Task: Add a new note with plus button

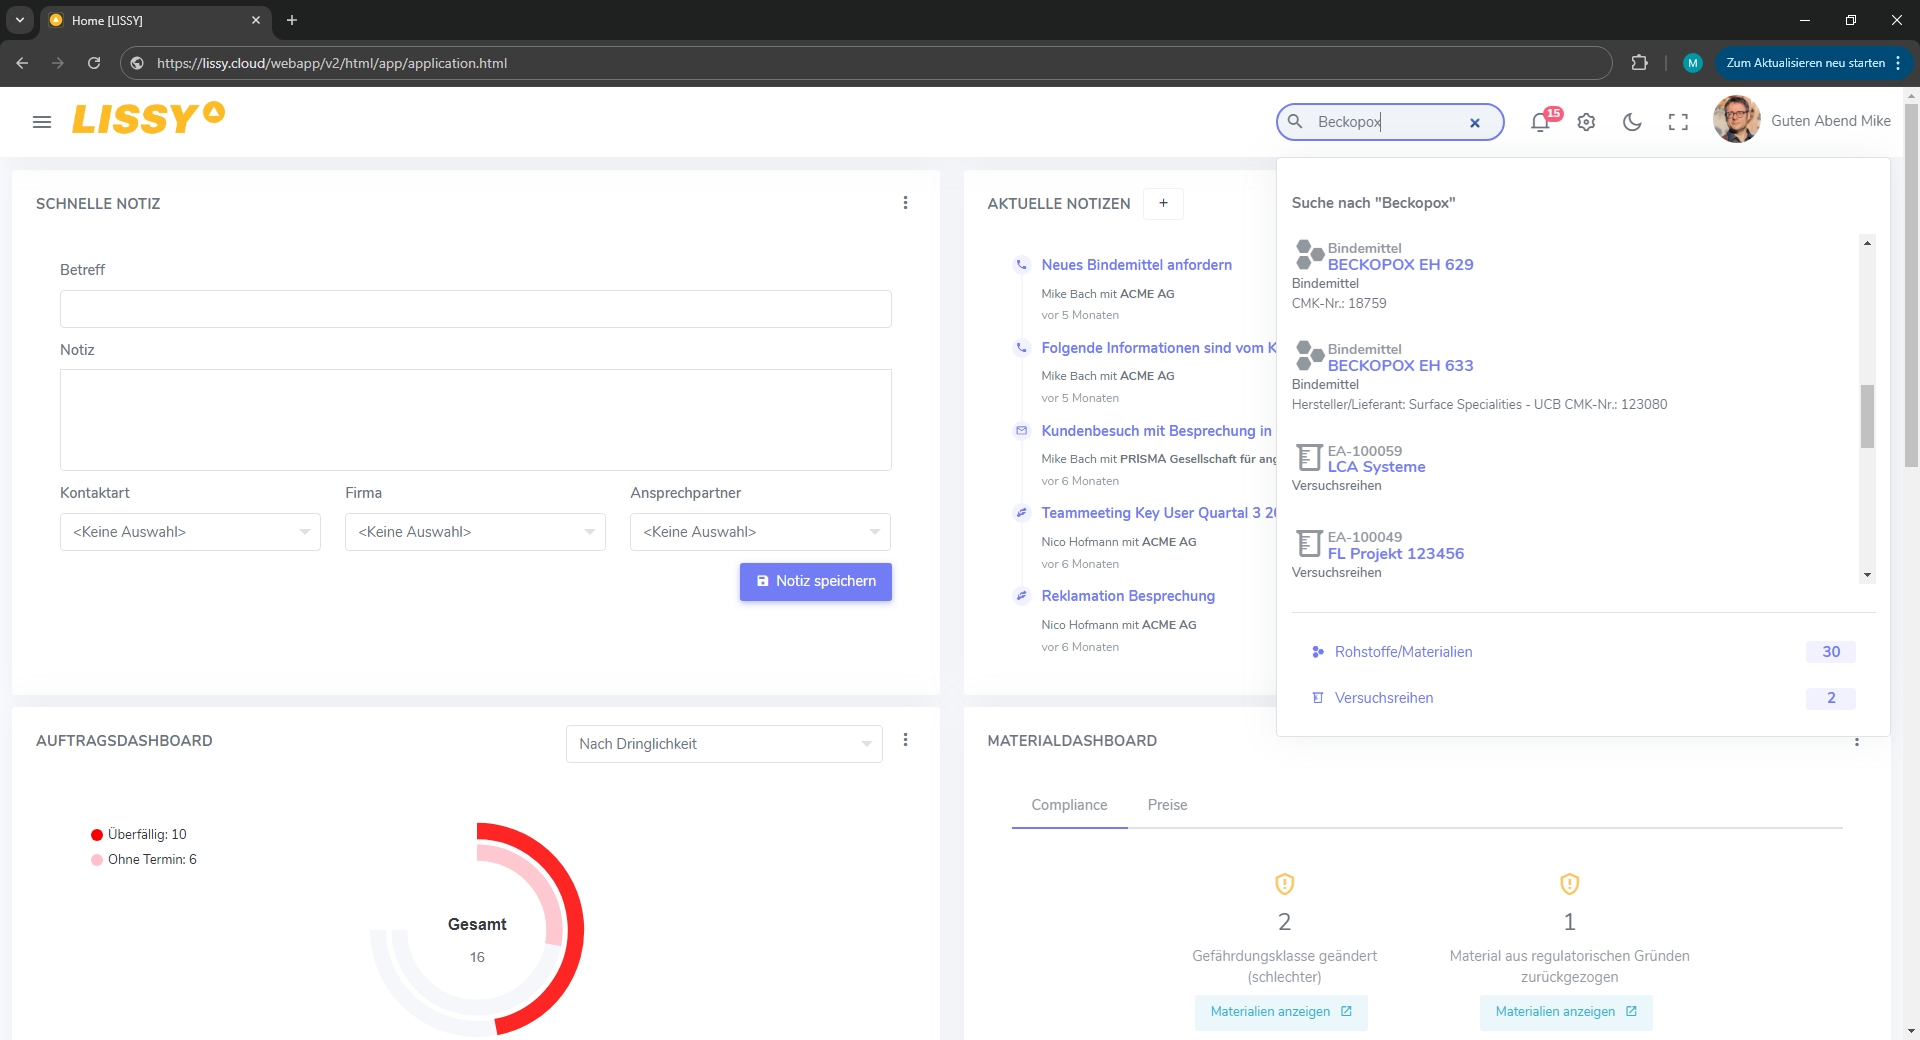Action: click(x=1163, y=203)
